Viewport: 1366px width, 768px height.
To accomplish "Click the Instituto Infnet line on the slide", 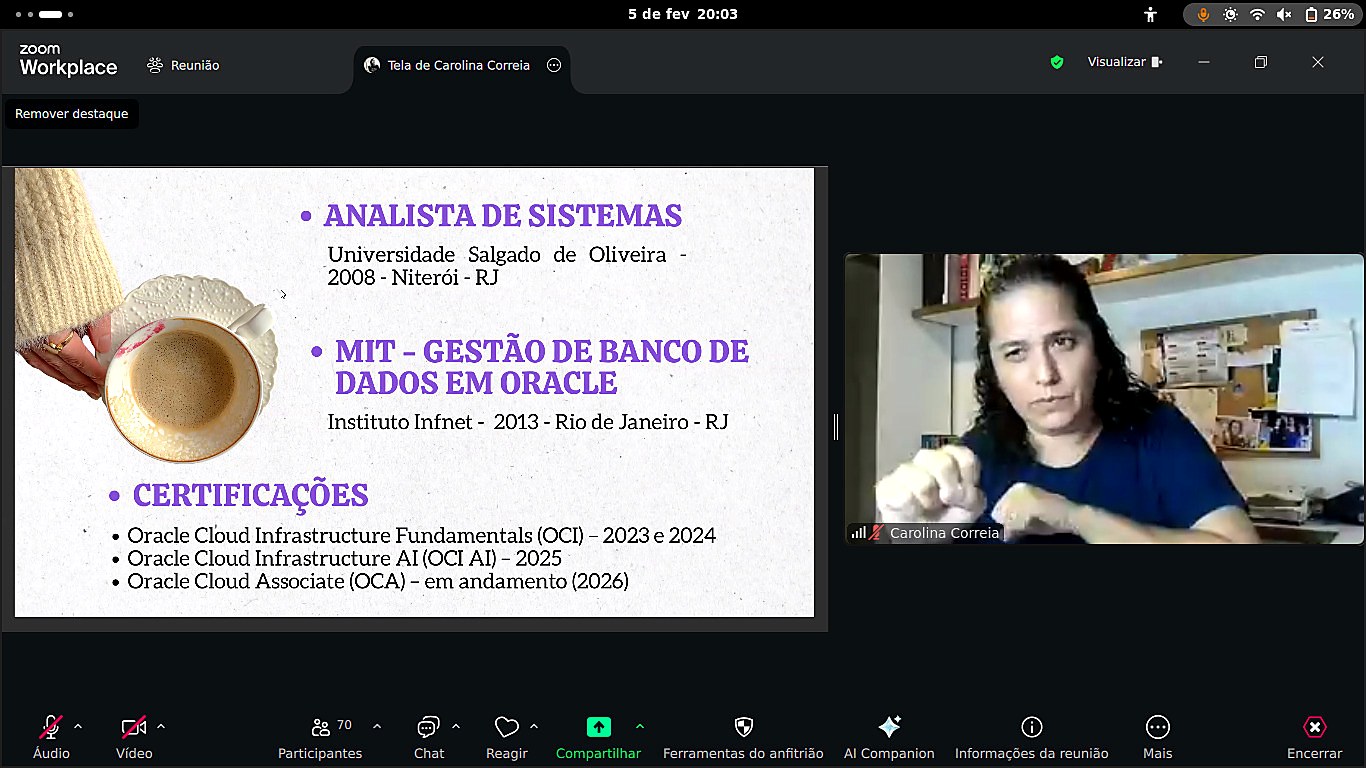I will pos(528,421).
